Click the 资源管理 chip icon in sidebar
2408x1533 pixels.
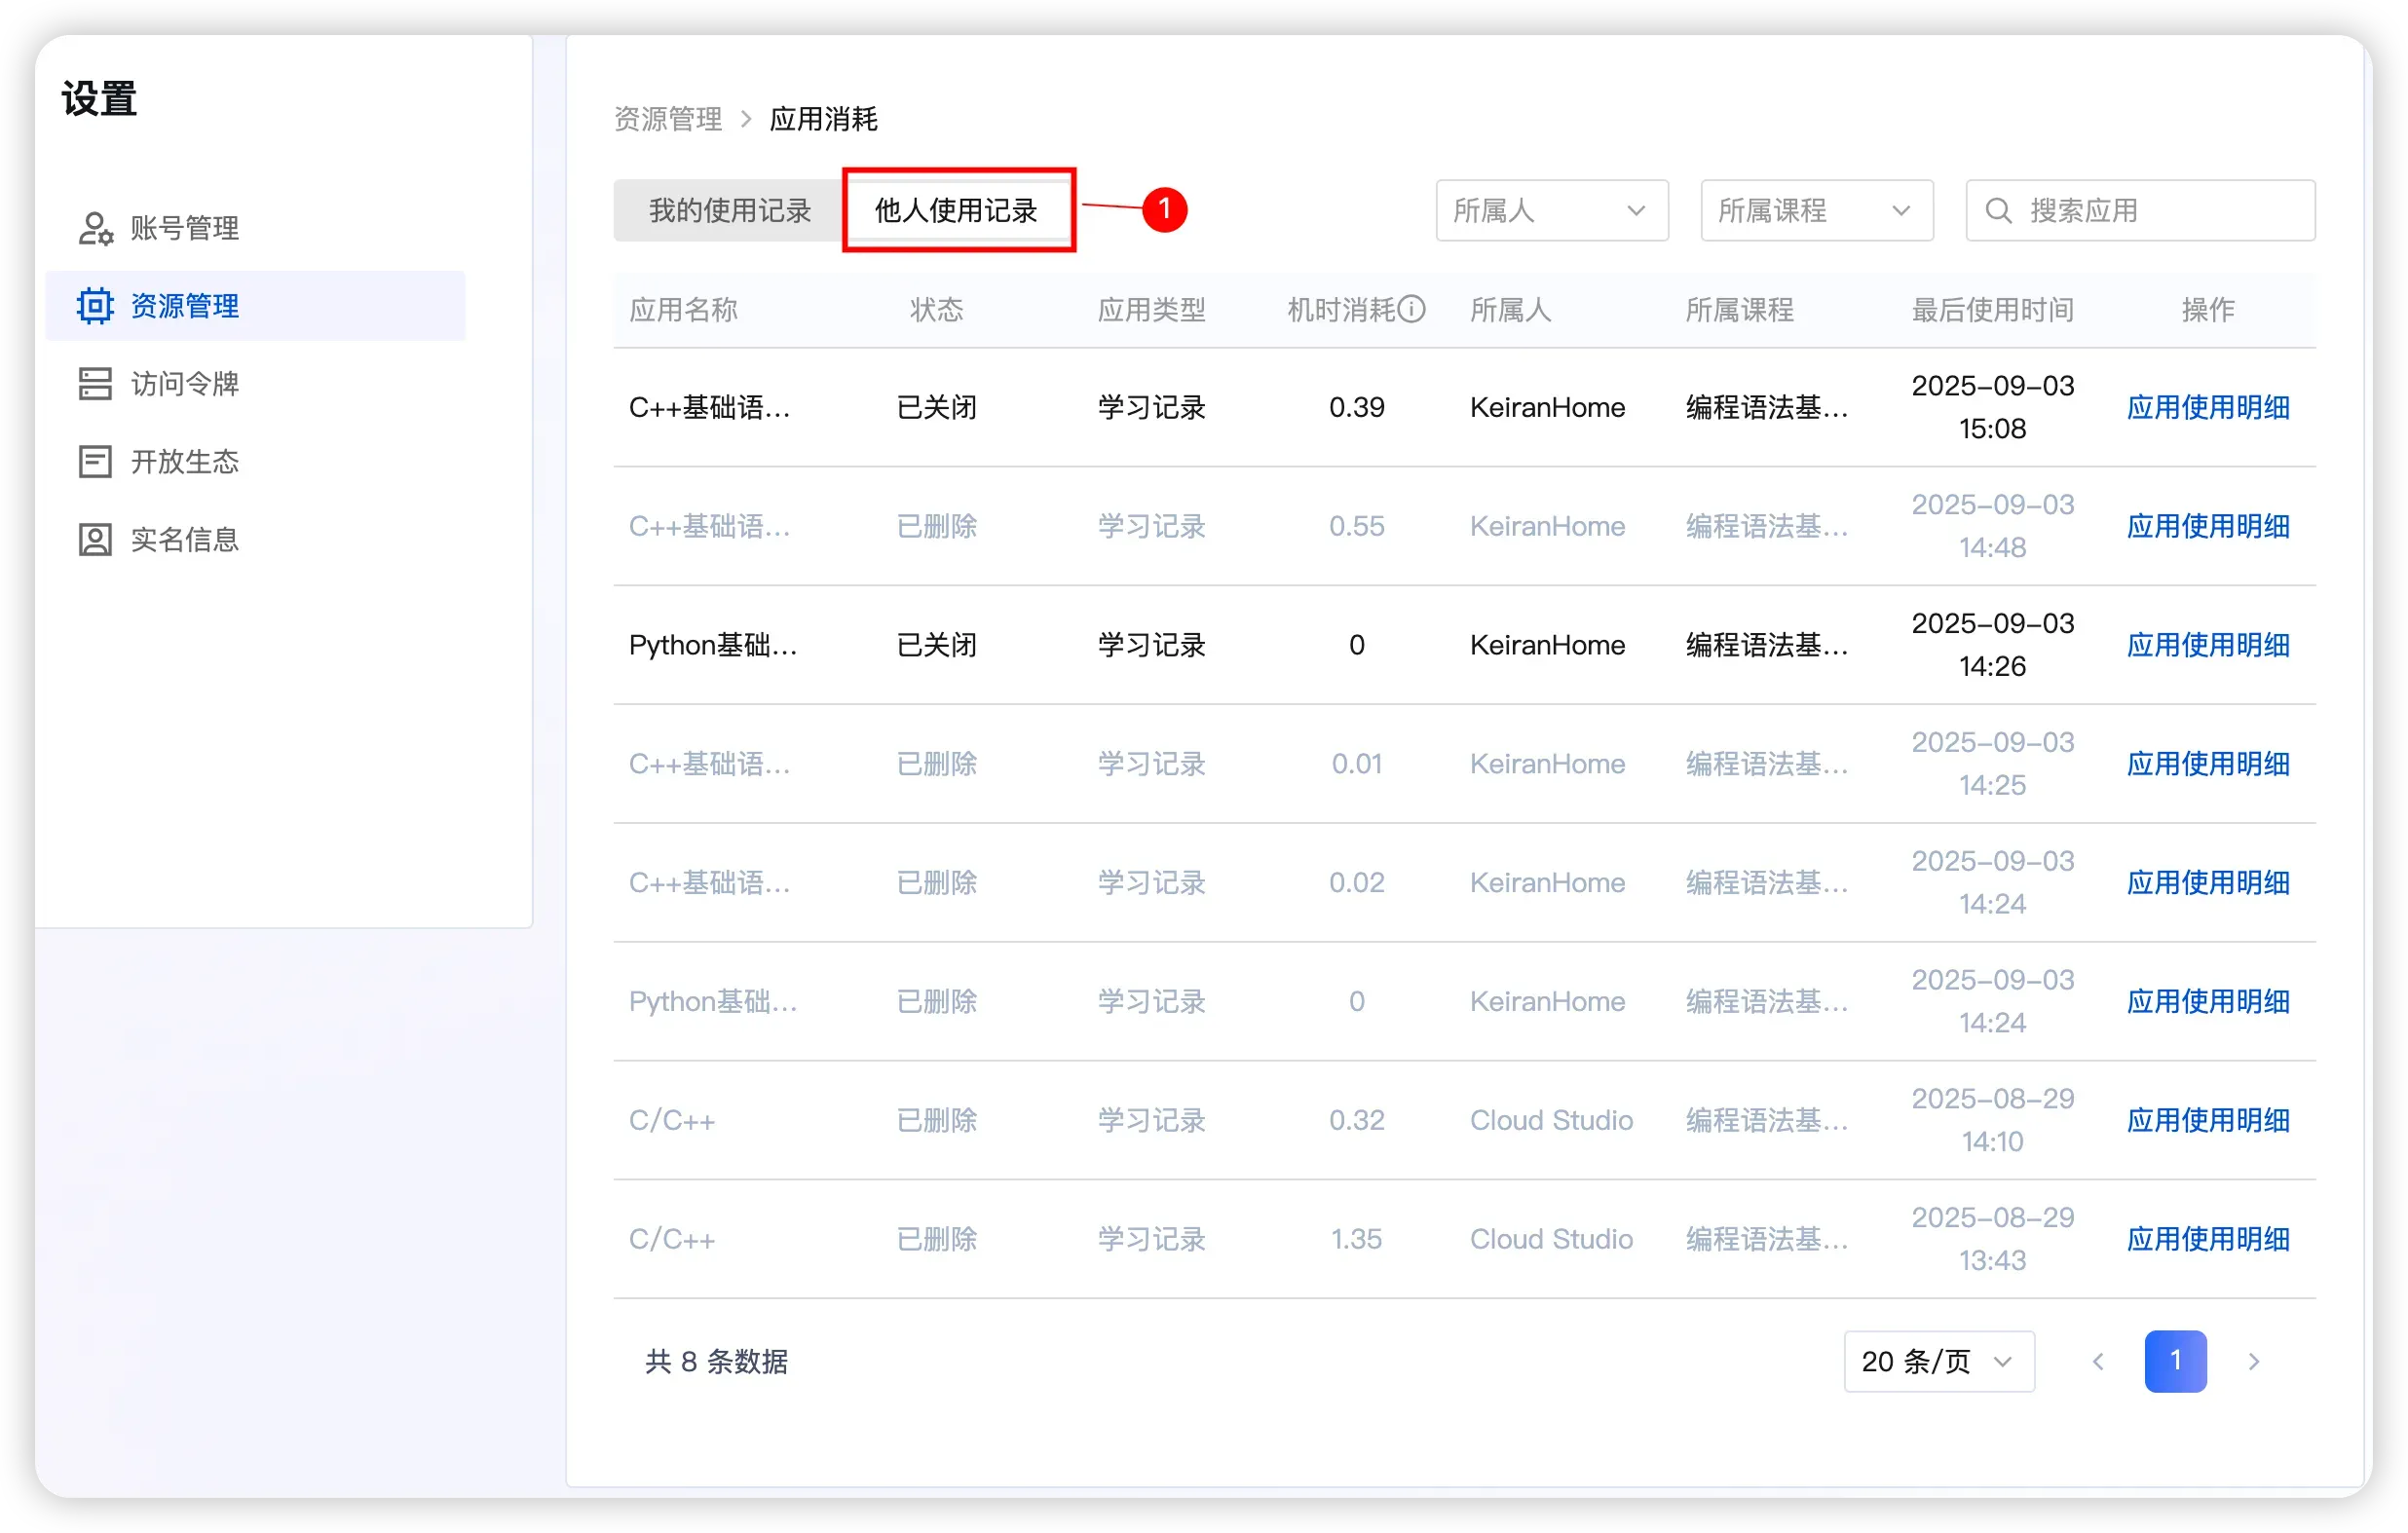95,306
